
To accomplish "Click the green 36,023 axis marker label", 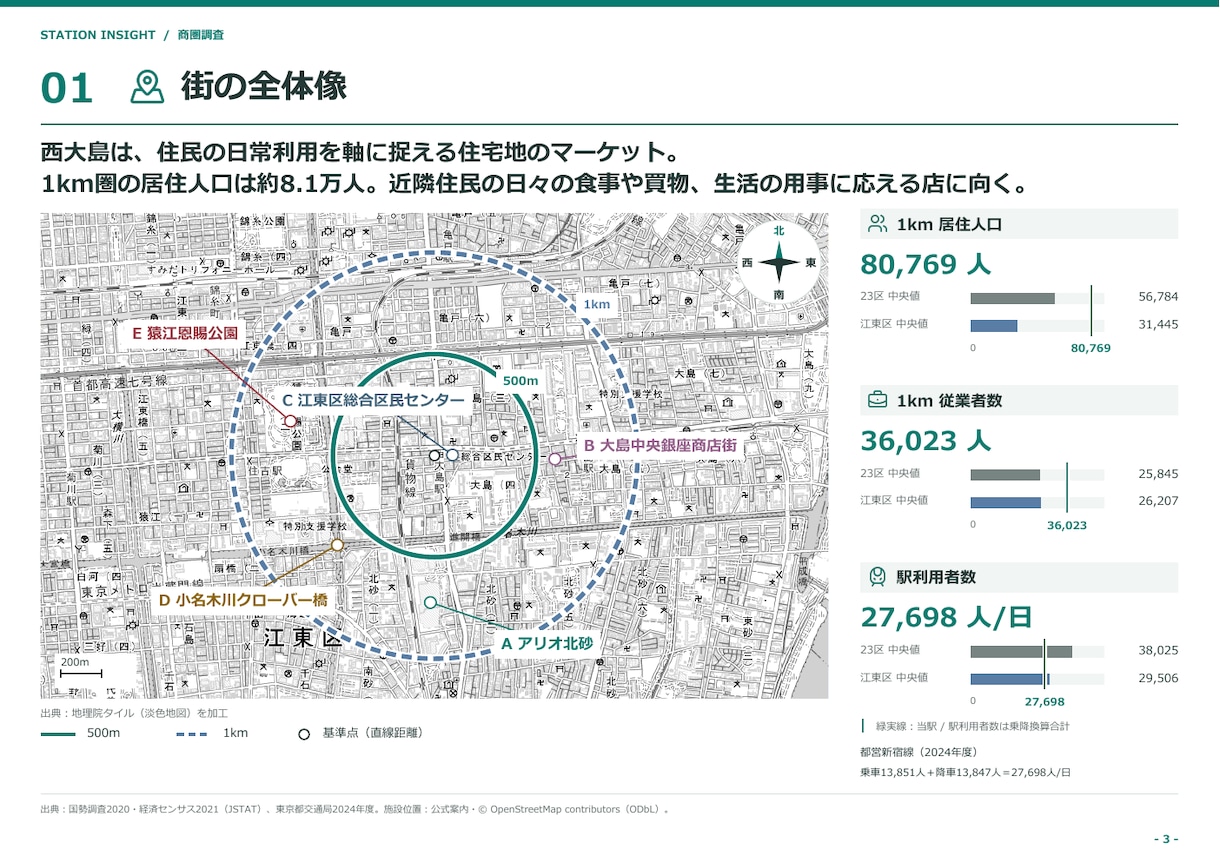I will tap(1067, 525).
